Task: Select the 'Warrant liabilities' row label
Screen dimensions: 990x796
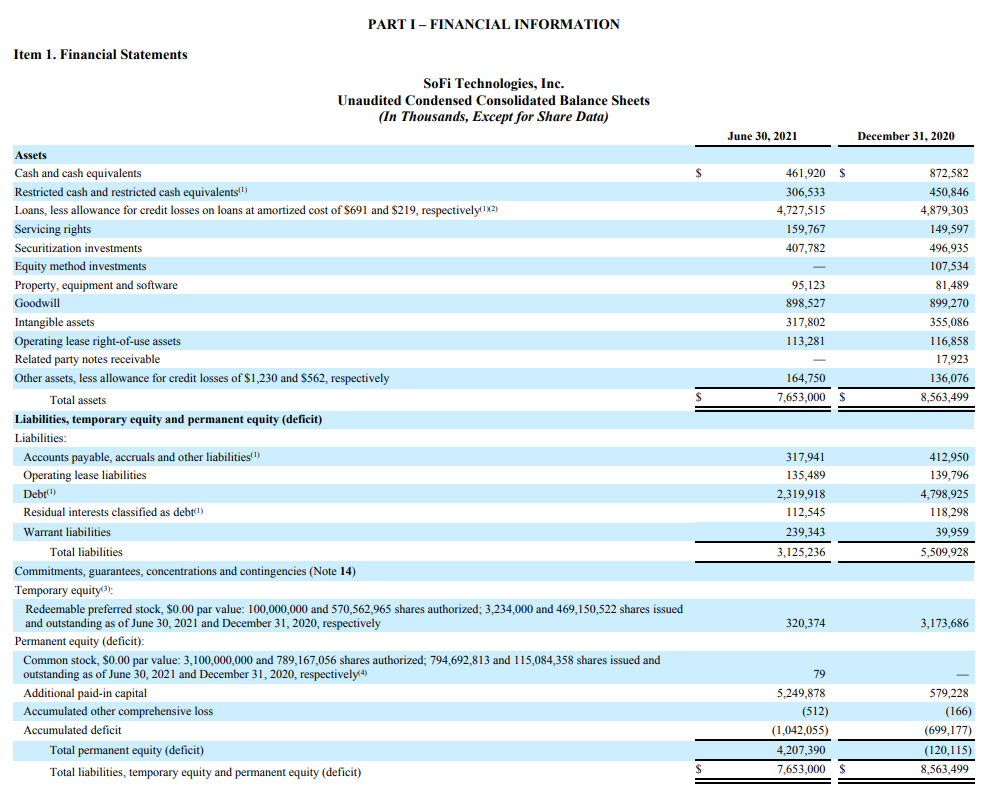Action: point(67,532)
